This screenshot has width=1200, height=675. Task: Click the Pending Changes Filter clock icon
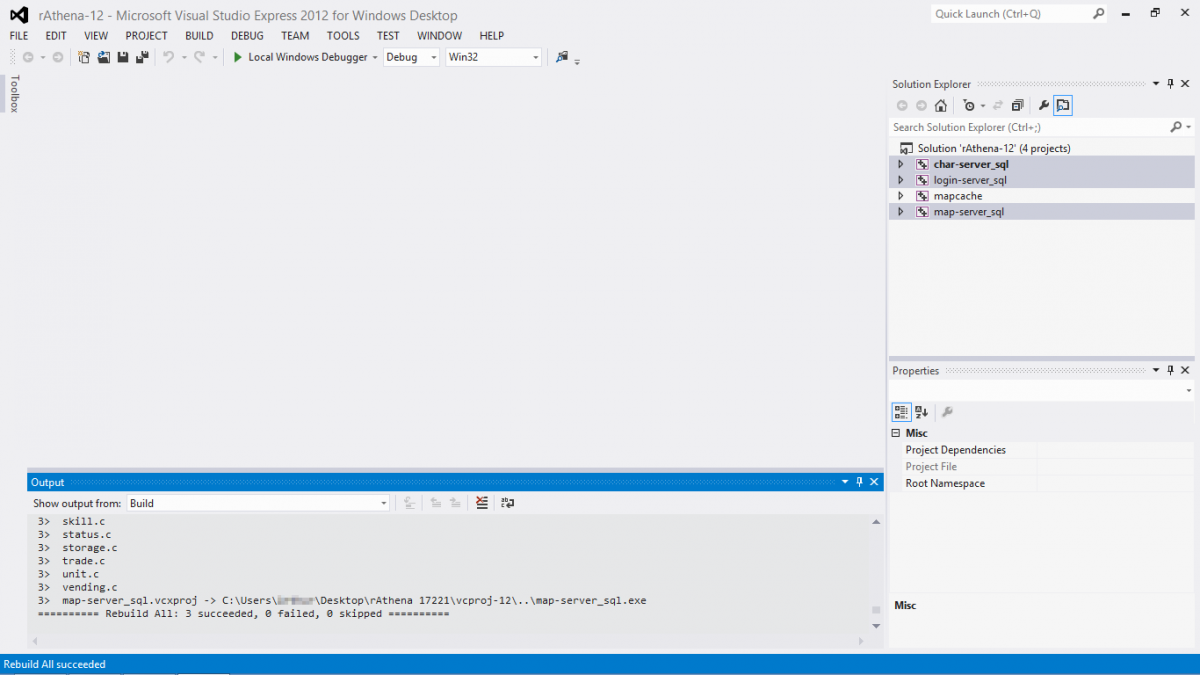(968, 105)
